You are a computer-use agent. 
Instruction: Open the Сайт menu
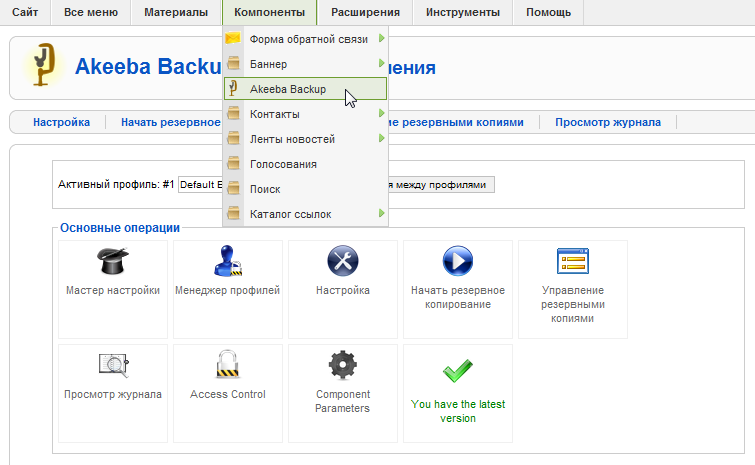coord(25,12)
